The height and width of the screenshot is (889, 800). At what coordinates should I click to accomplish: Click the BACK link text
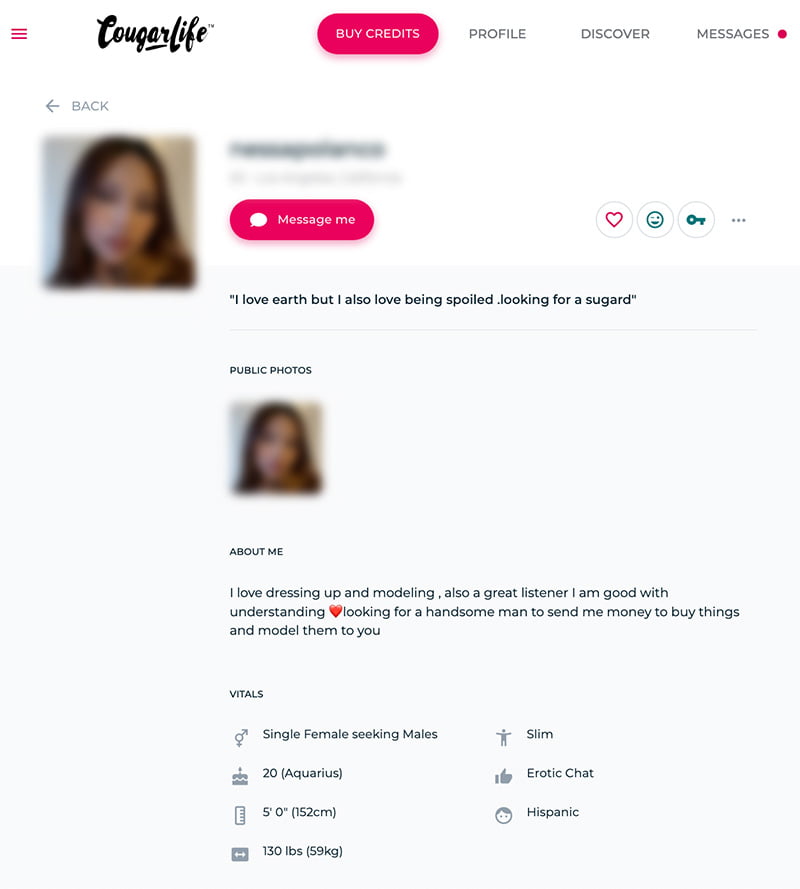click(90, 106)
